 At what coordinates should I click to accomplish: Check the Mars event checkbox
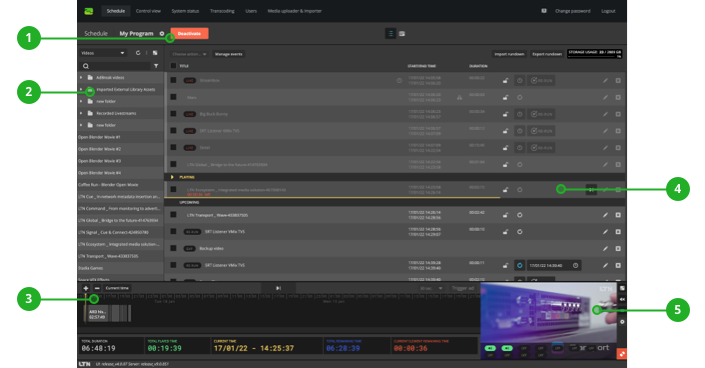(174, 97)
